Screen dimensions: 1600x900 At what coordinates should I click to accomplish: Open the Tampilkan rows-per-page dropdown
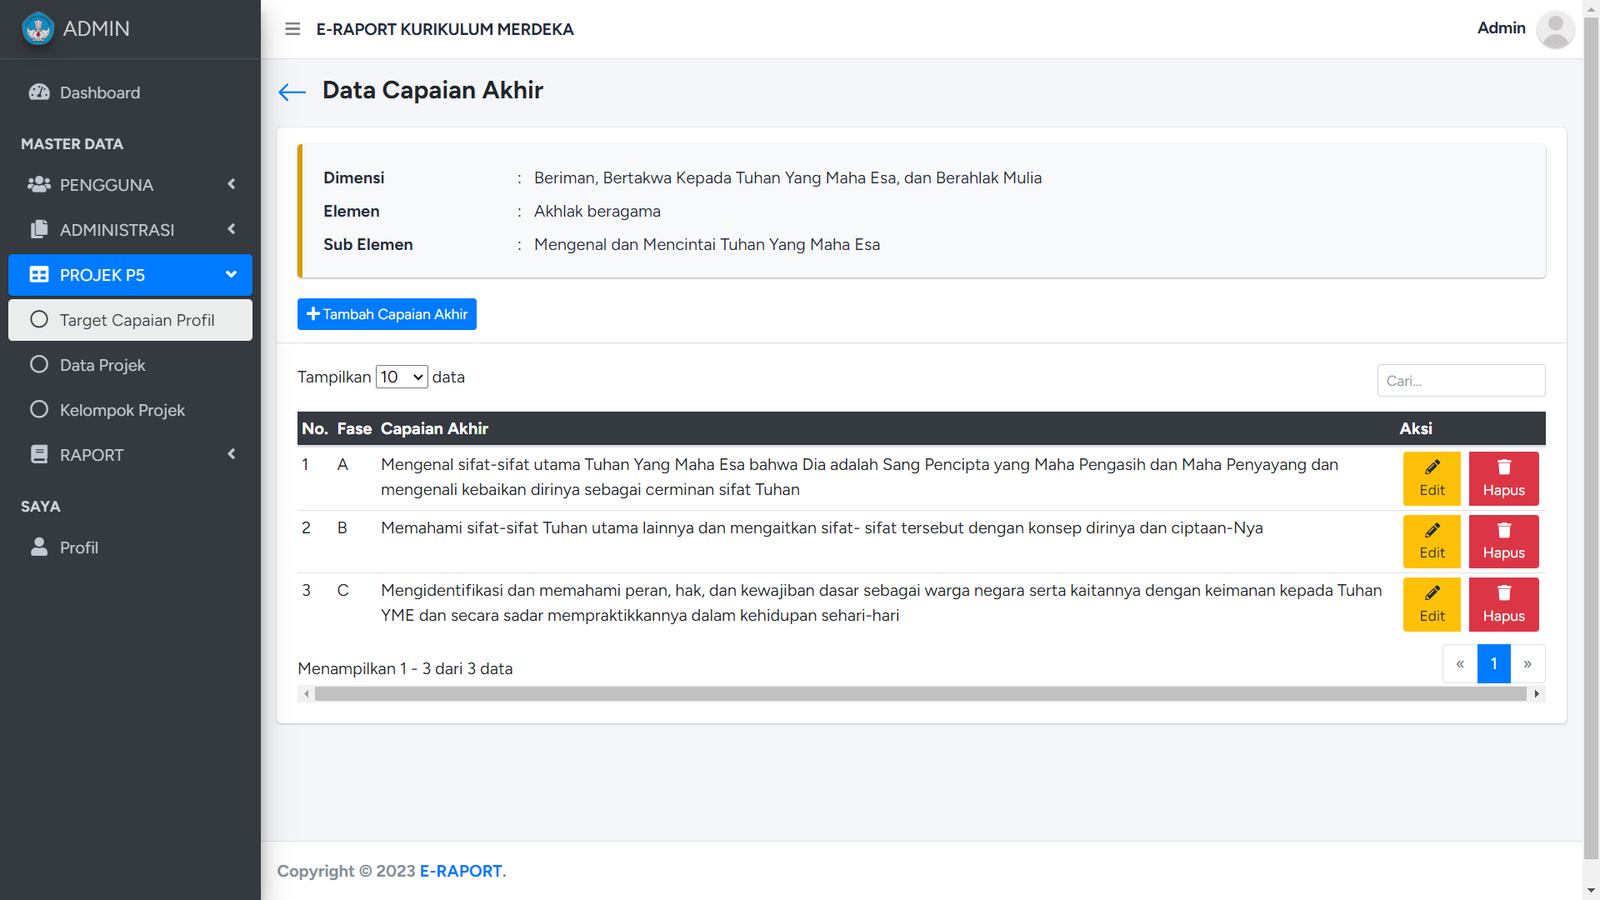[x=401, y=377]
